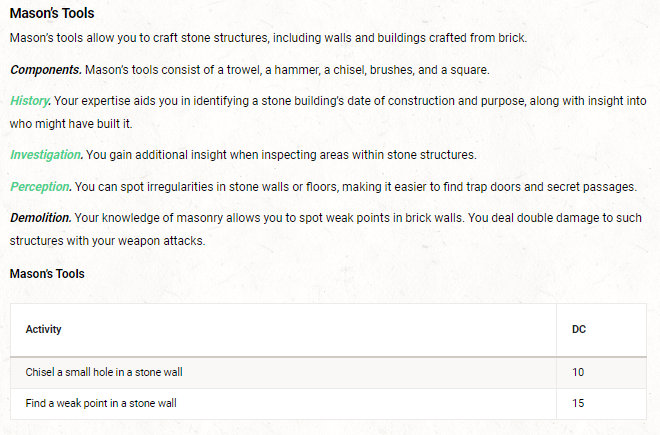Image resolution: width=660 pixels, height=435 pixels.
Task: Follow the green Perception skill link
Action: tap(40, 187)
